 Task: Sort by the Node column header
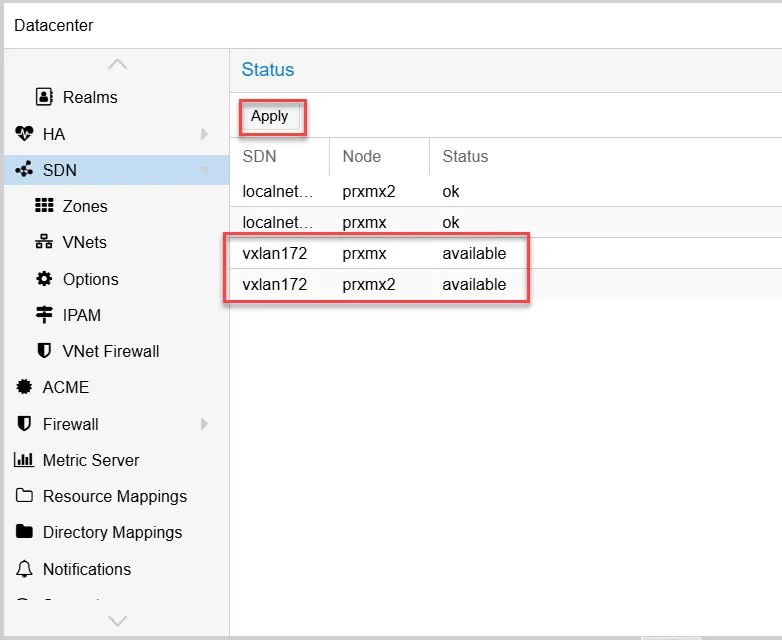tap(362, 156)
